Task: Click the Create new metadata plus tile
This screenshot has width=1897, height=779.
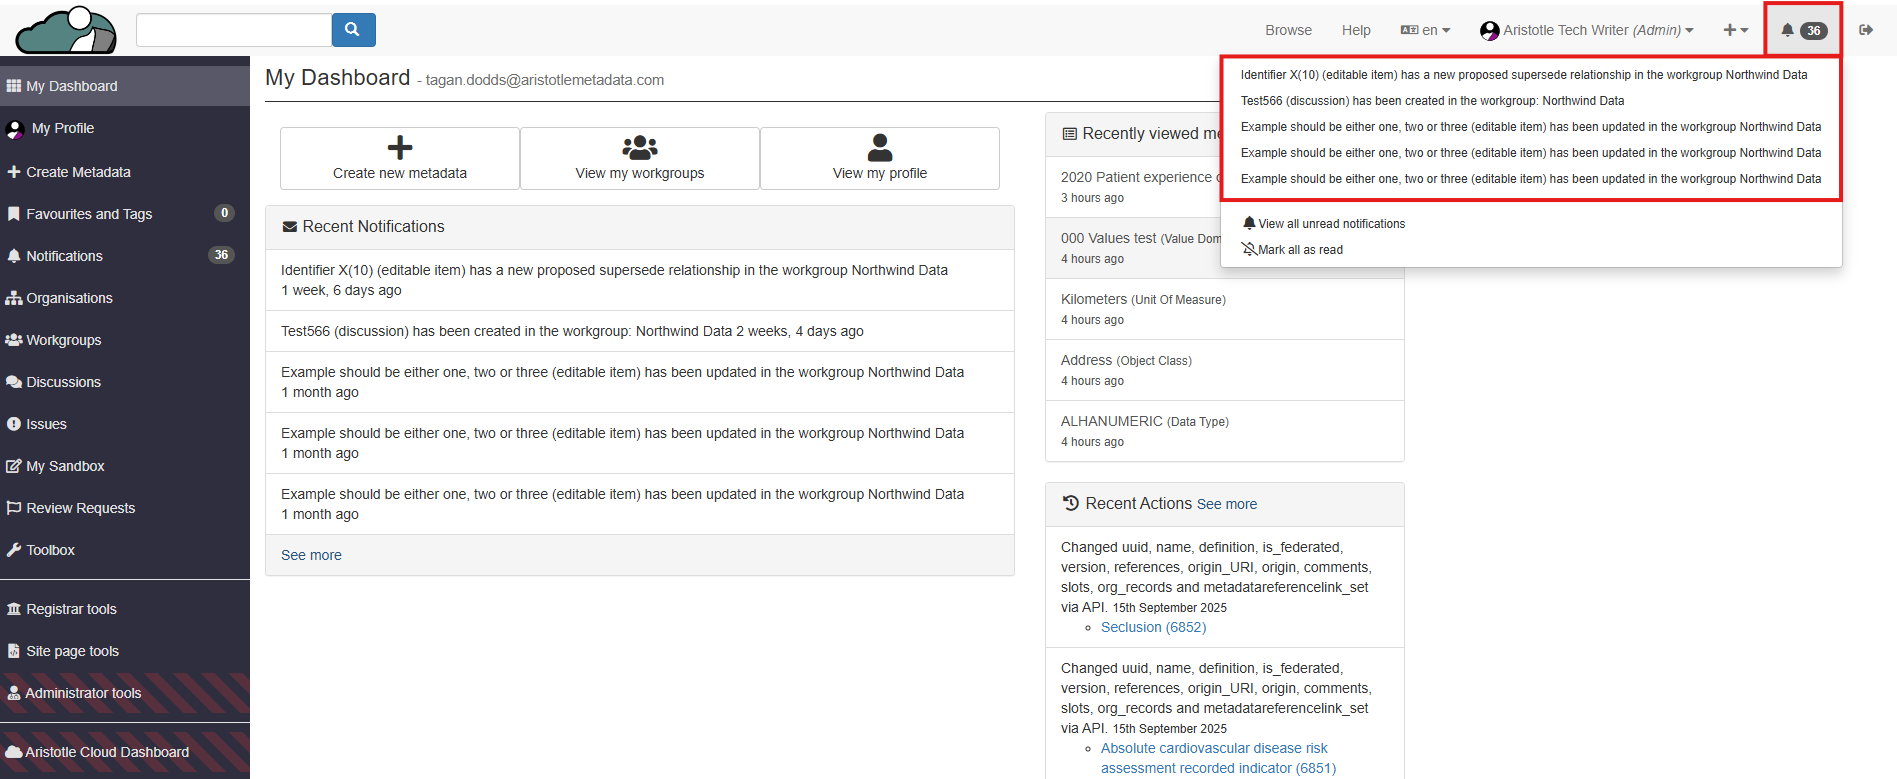Action: click(x=400, y=158)
